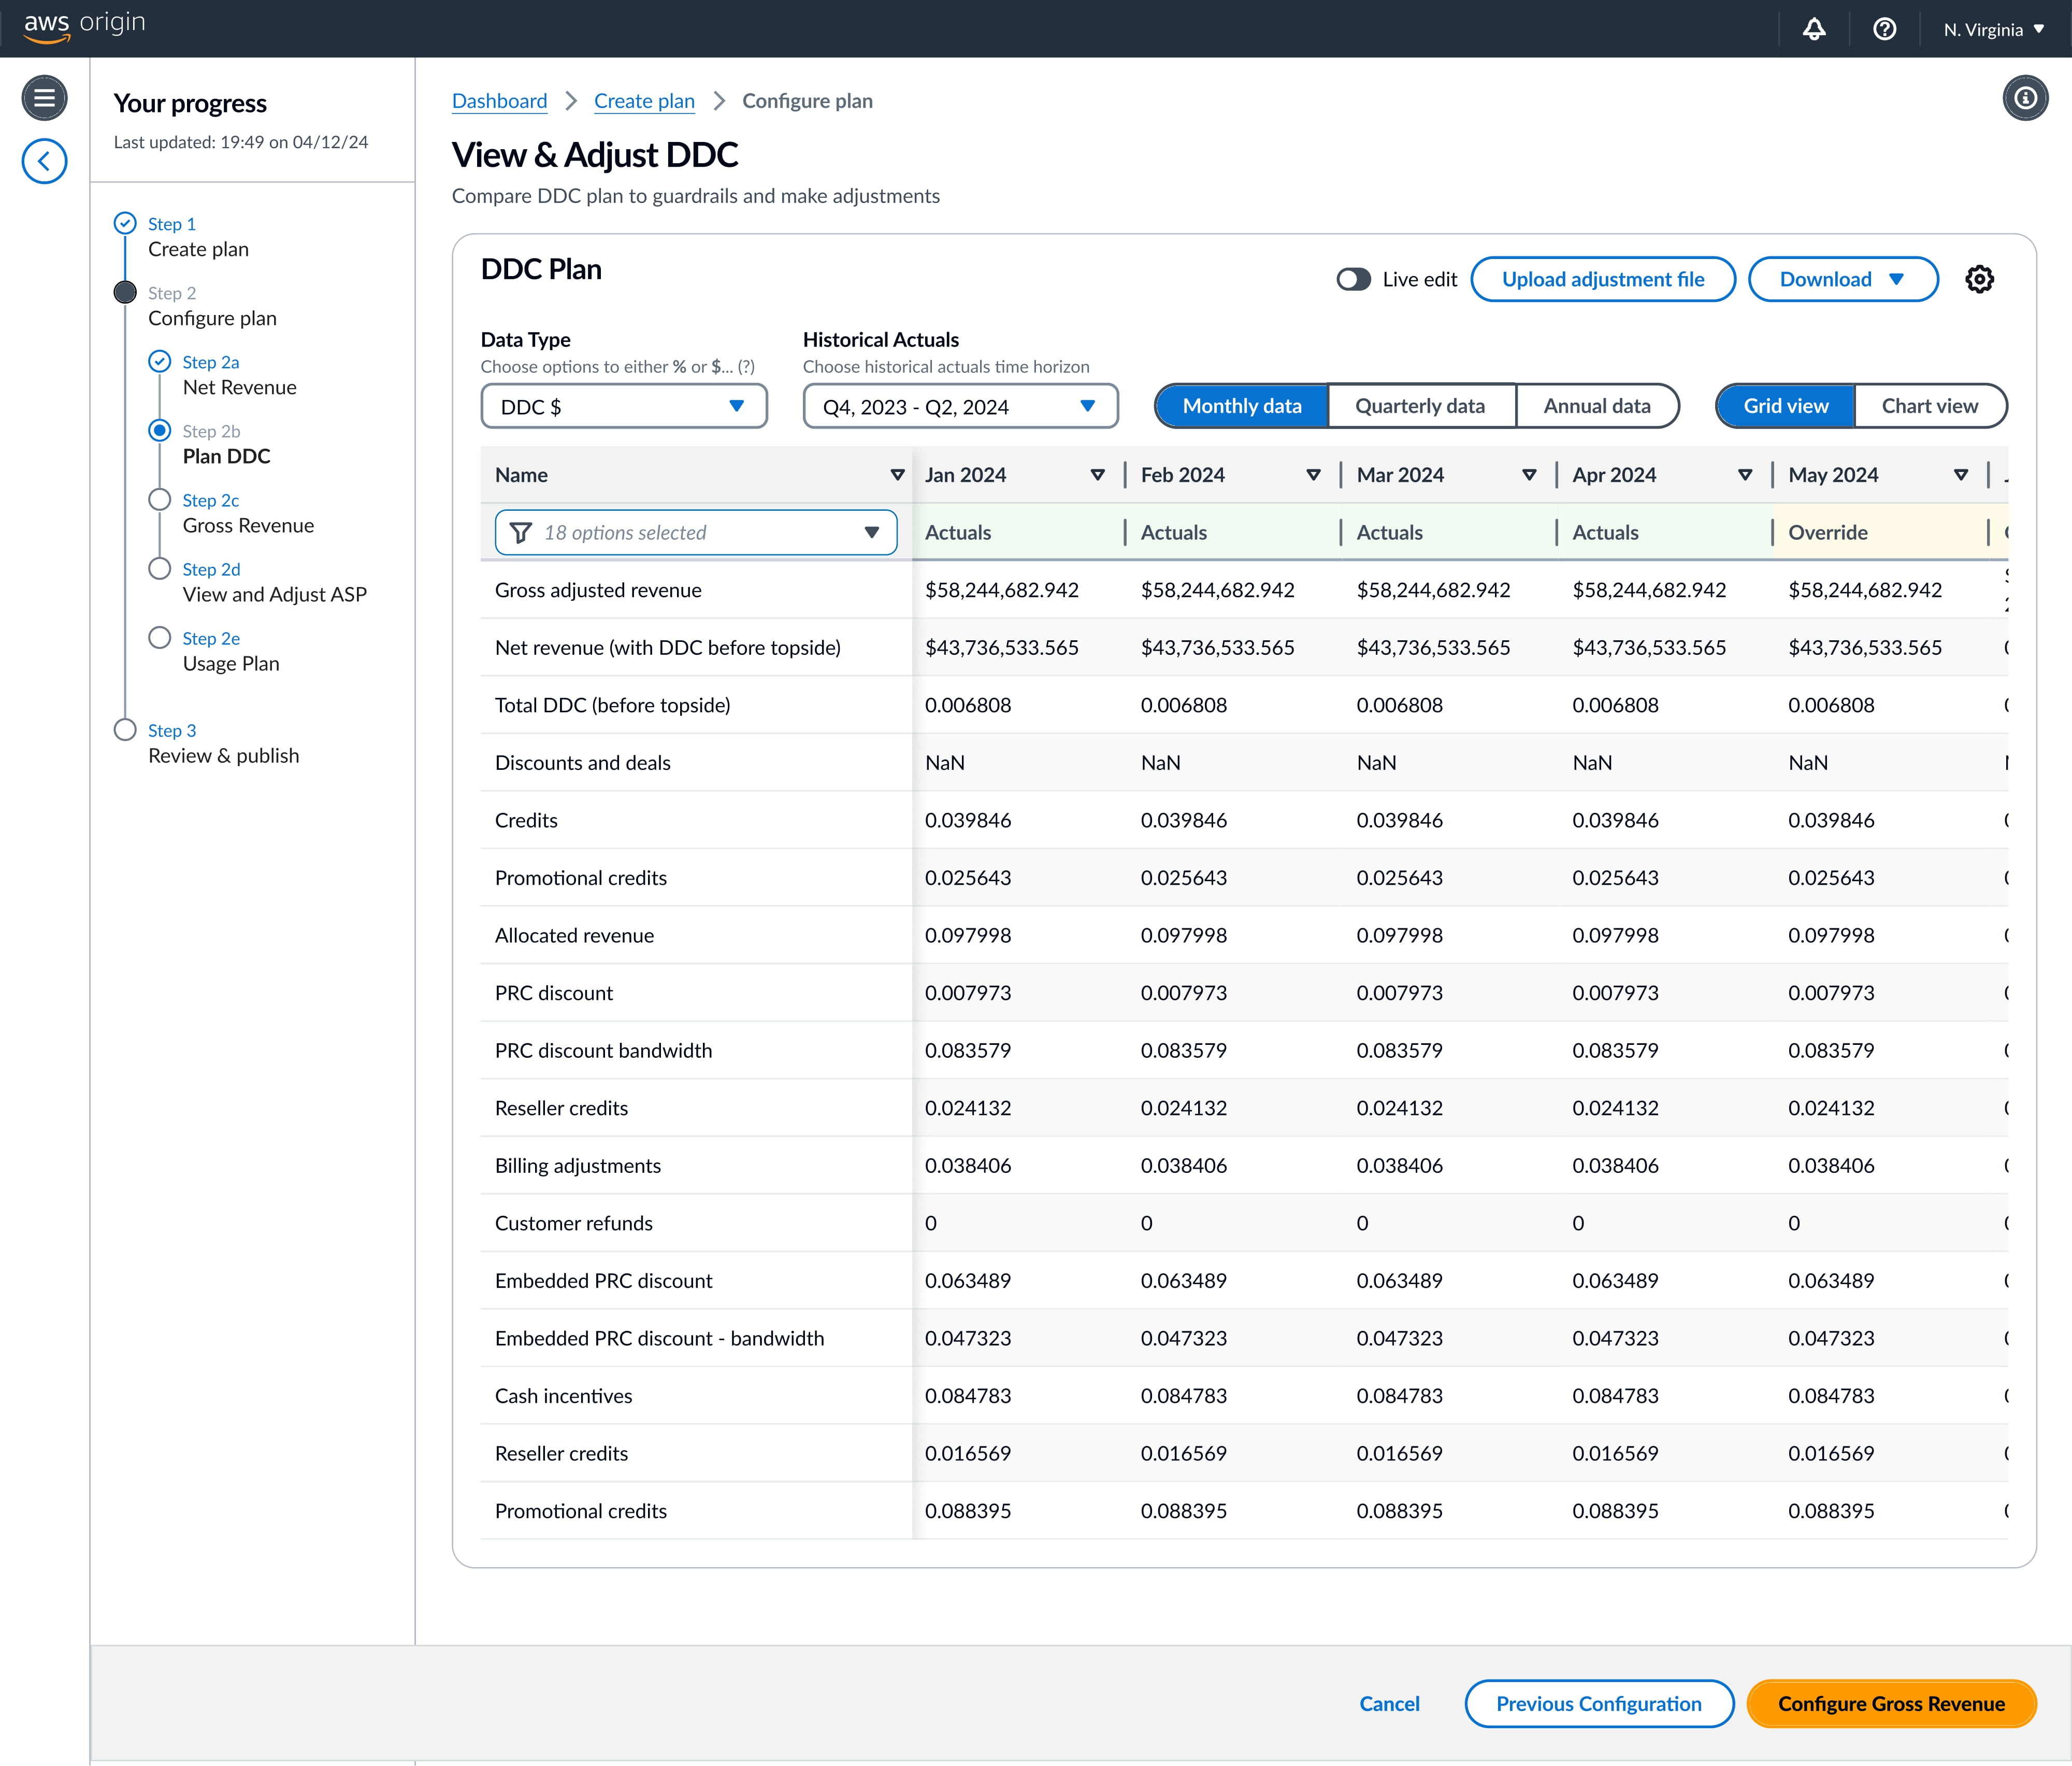Switch to Chart view
The height and width of the screenshot is (1766, 2072).
(x=1929, y=406)
